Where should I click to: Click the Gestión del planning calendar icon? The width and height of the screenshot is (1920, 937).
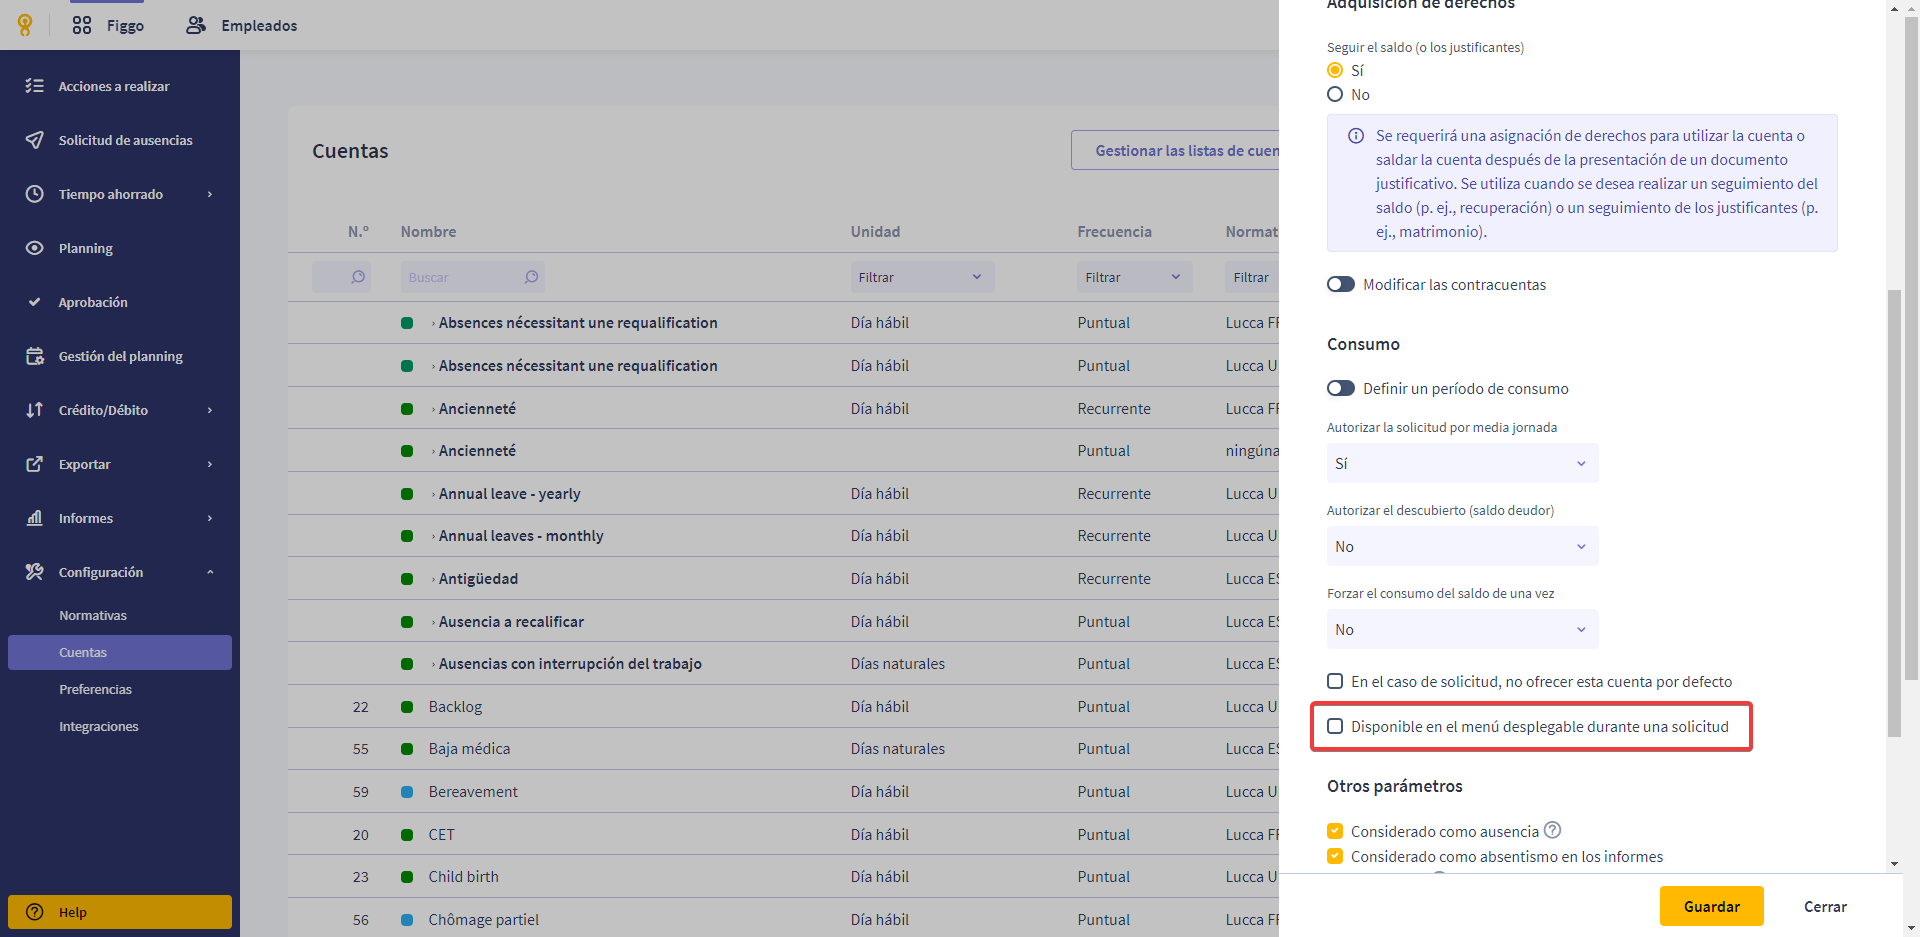coord(35,356)
